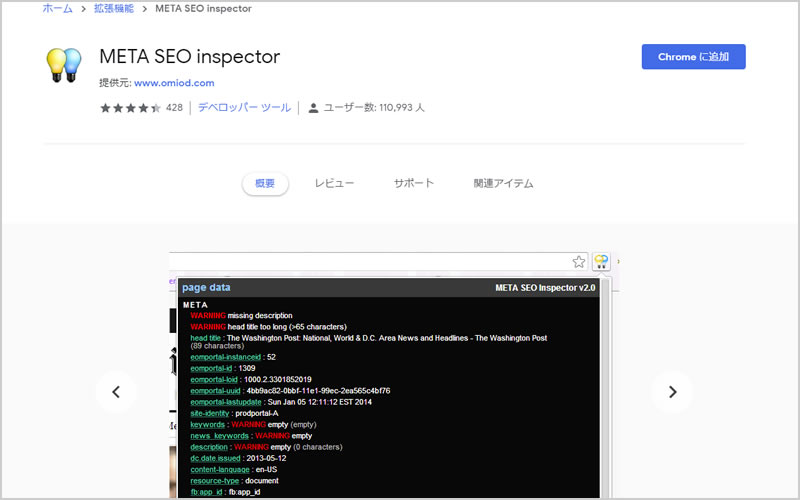Screen dimensions: 800x500
Task: Click the WARNING missing description line
Action: (241, 315)
